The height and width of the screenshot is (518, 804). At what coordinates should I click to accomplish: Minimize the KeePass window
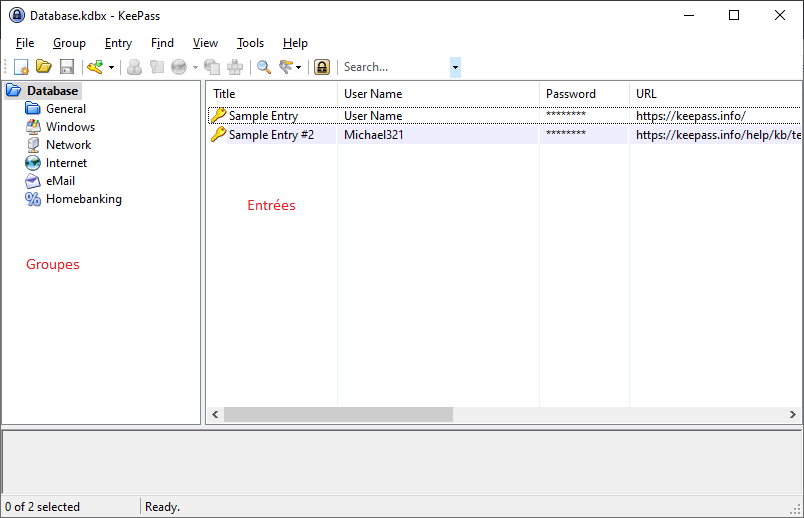[689, 15]
